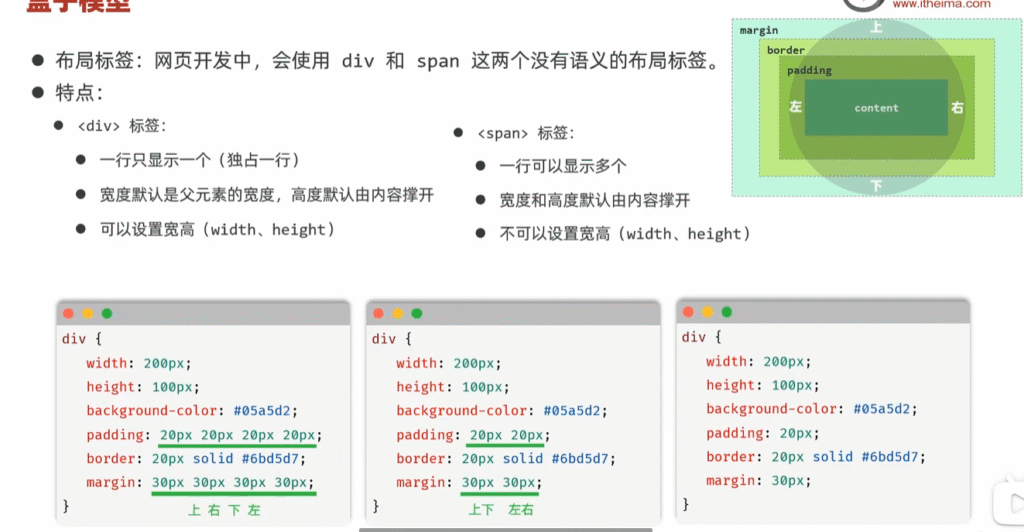Click the dark green content box in diagram
Viewport: 1024px width, 532px height.
tap(876, 108)
